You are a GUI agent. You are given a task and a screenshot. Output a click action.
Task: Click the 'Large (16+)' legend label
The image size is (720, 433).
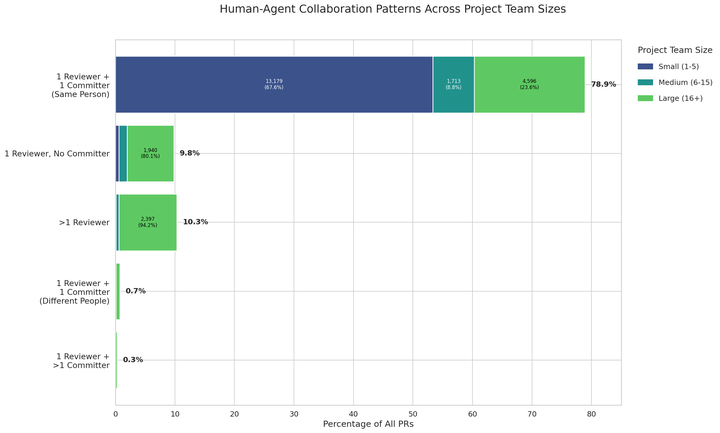680,98
